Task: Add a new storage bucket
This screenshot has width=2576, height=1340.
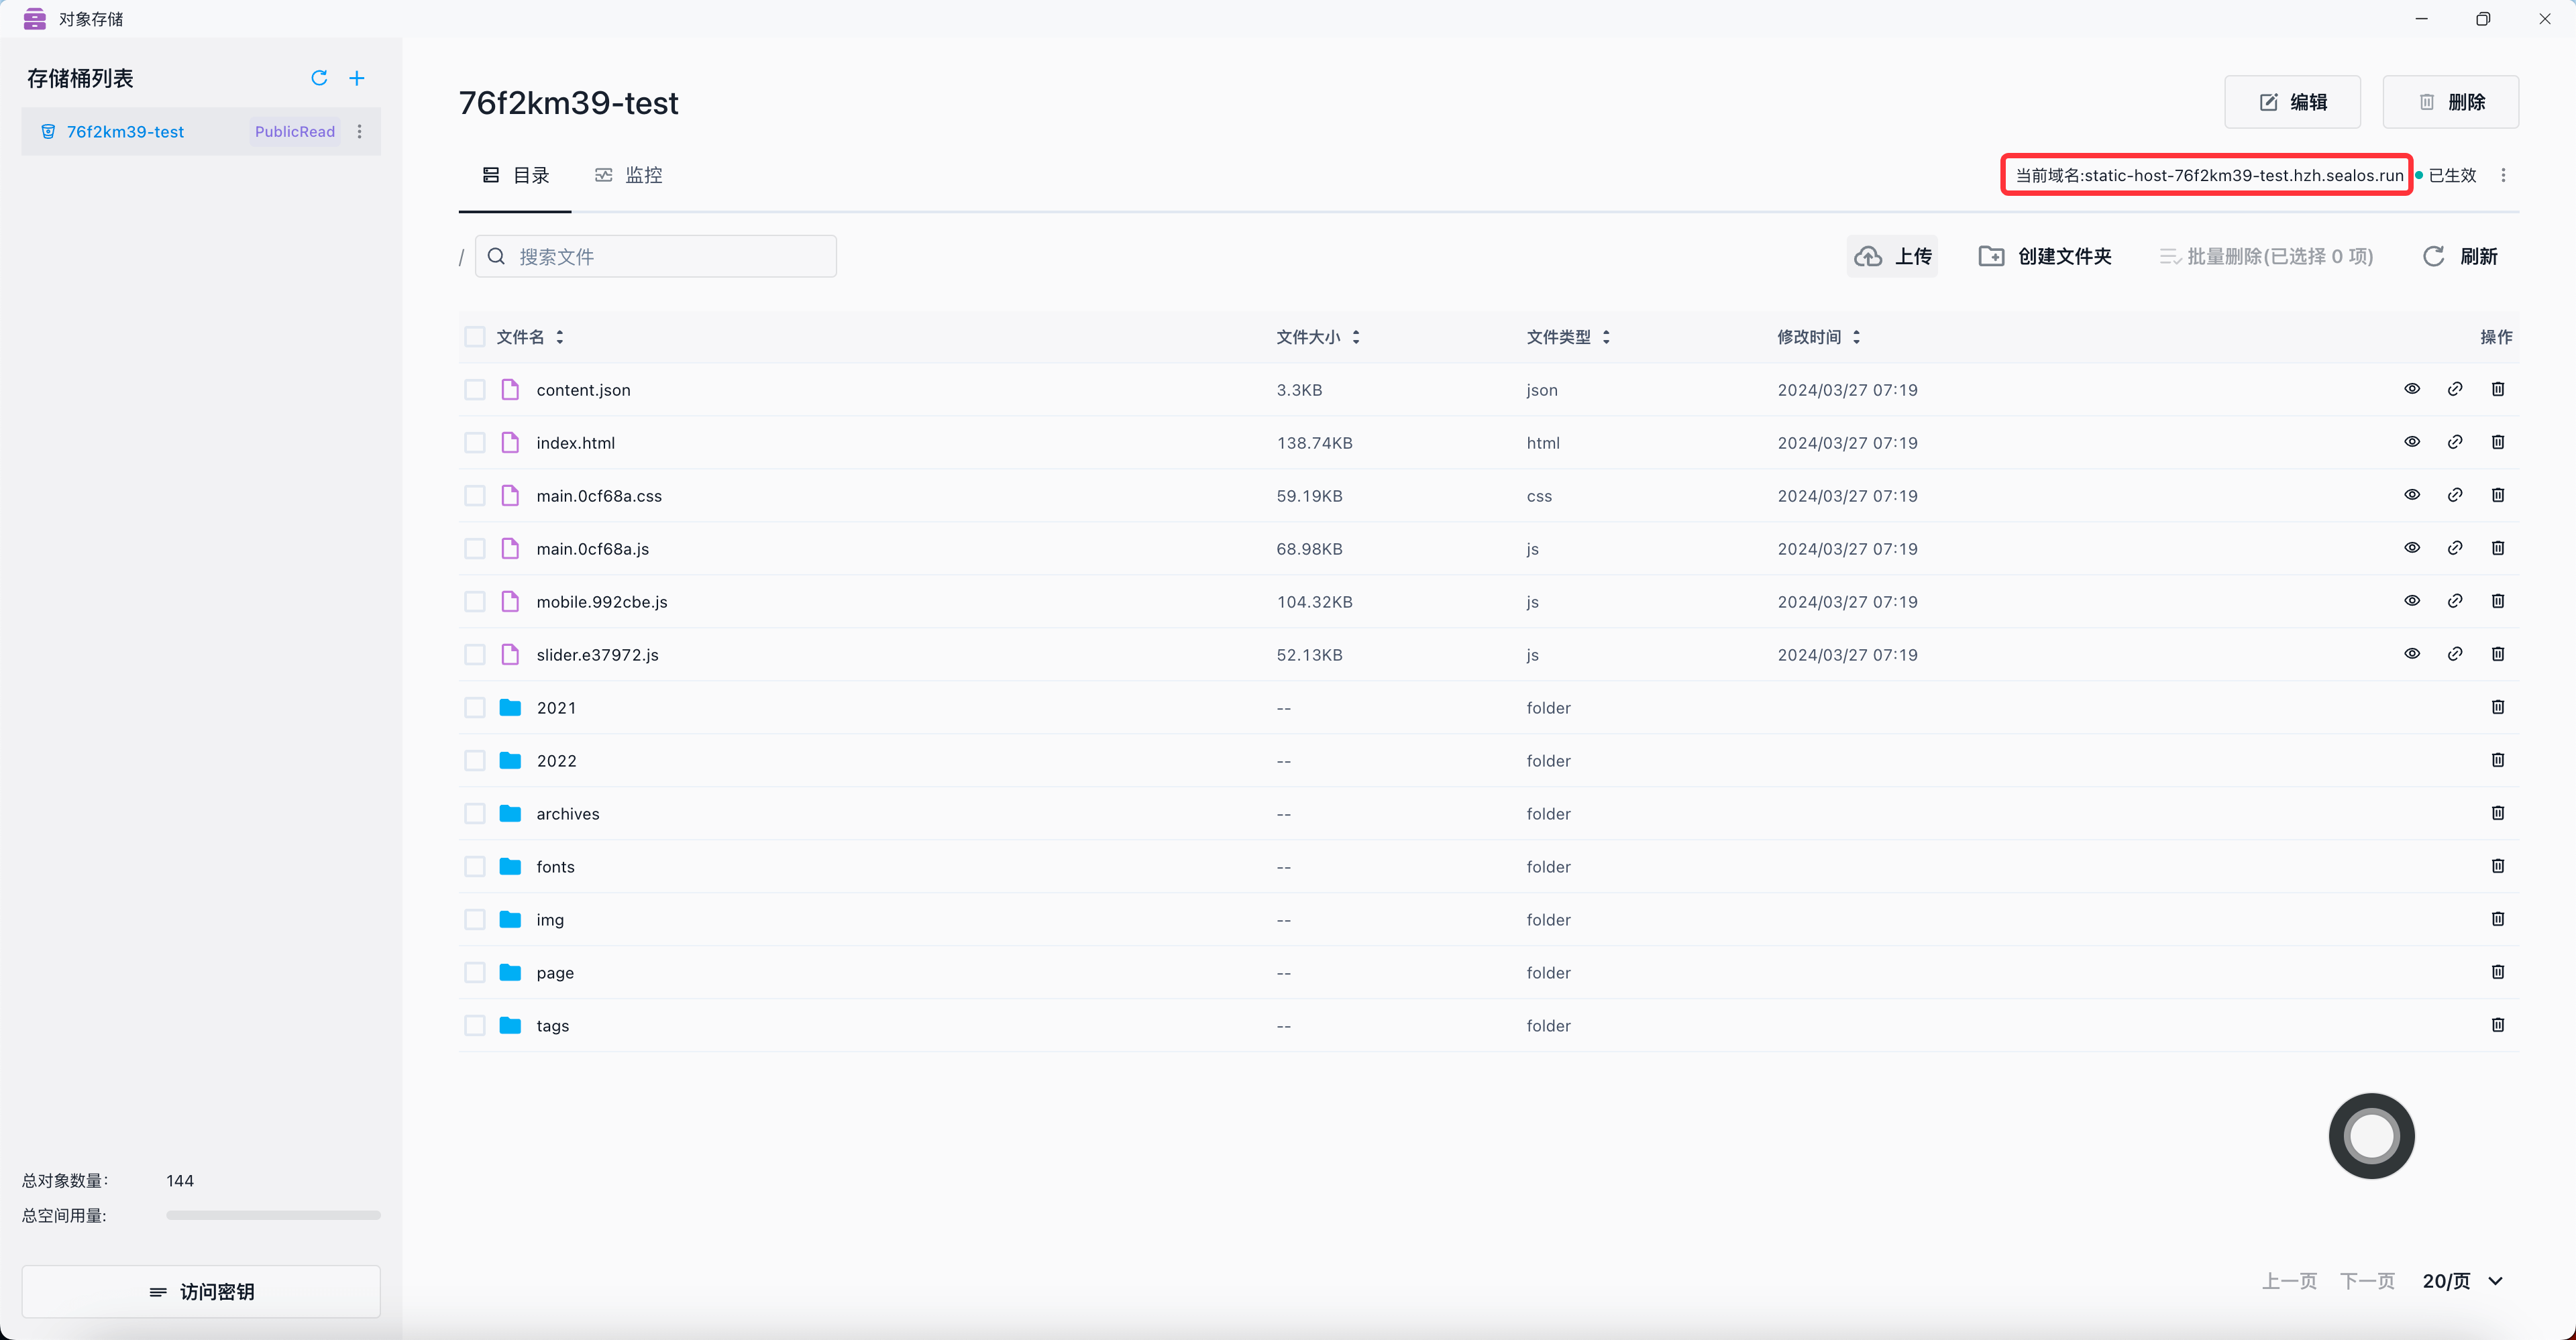Action: [x=357, y=78]
